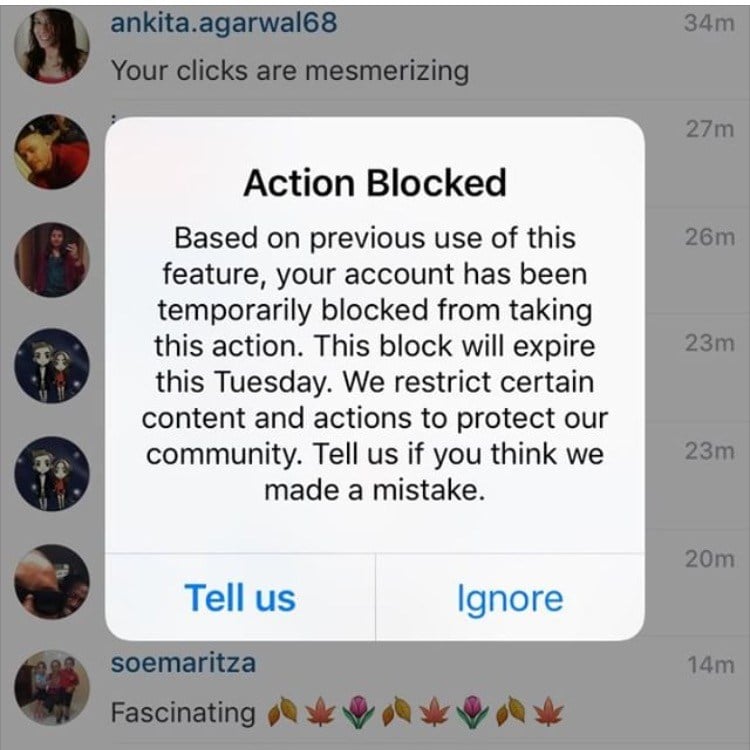750x750 pixels.
Task: Open the ankita.agarwal68 username link
Action: tap(224, 22)
